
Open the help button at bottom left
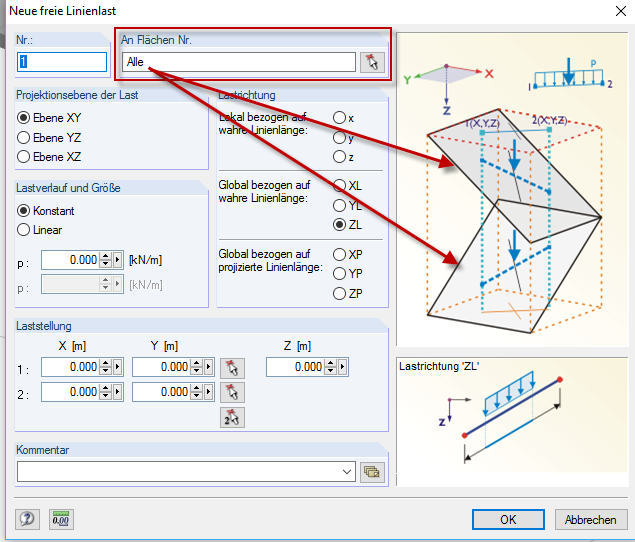click(x=28, y=519)
